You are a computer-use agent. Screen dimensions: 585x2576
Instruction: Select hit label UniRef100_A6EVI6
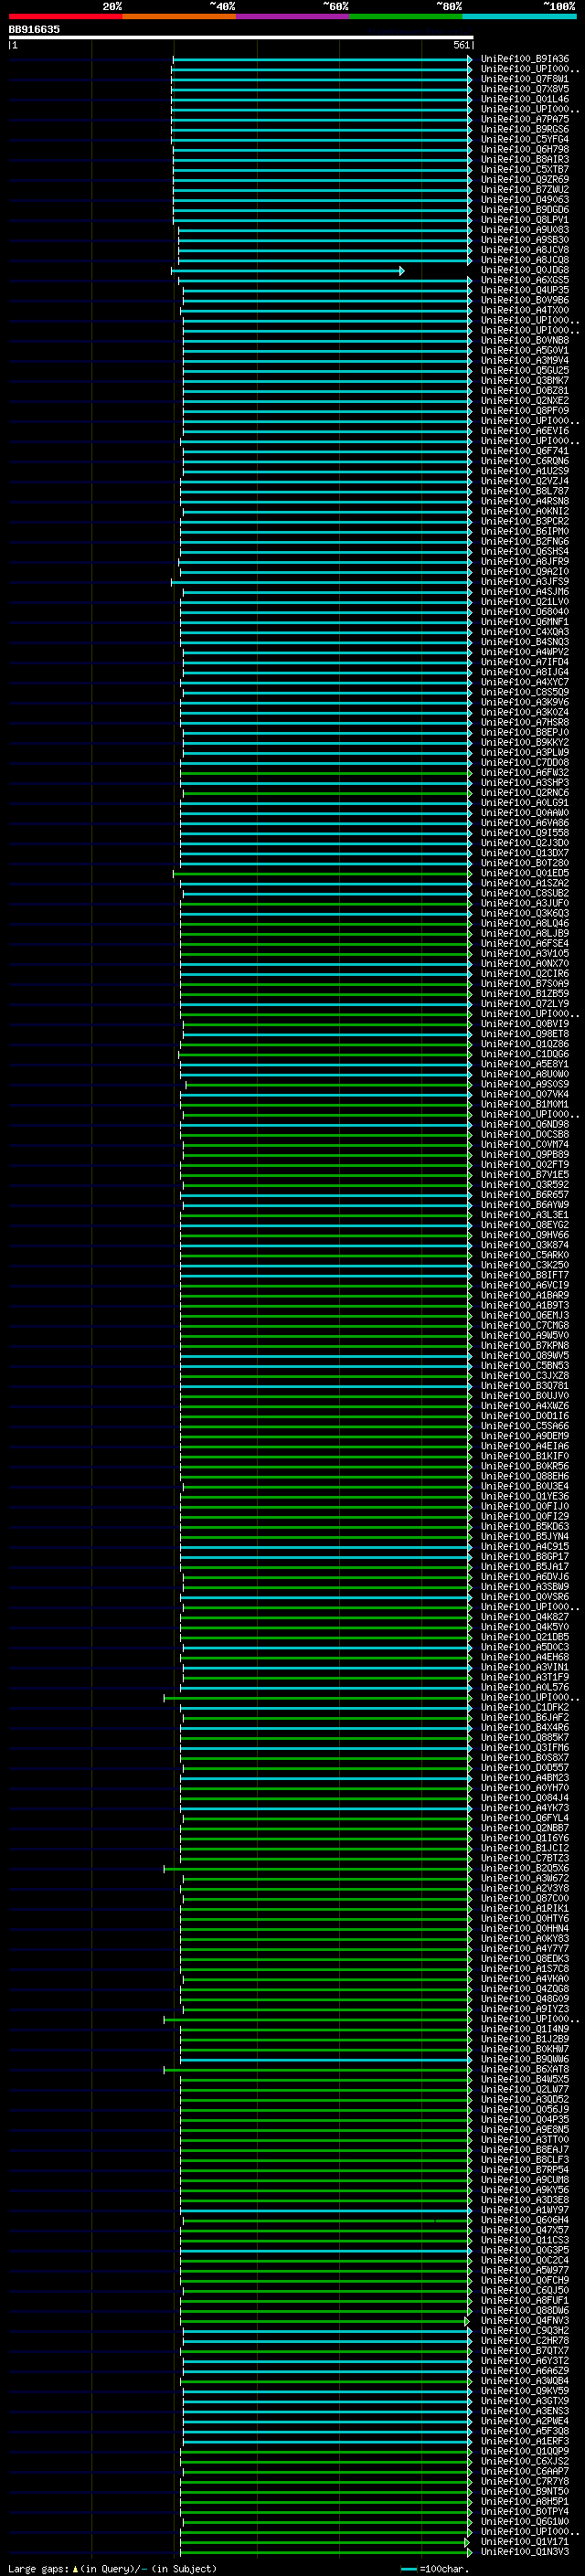click(x=525, y=431)
